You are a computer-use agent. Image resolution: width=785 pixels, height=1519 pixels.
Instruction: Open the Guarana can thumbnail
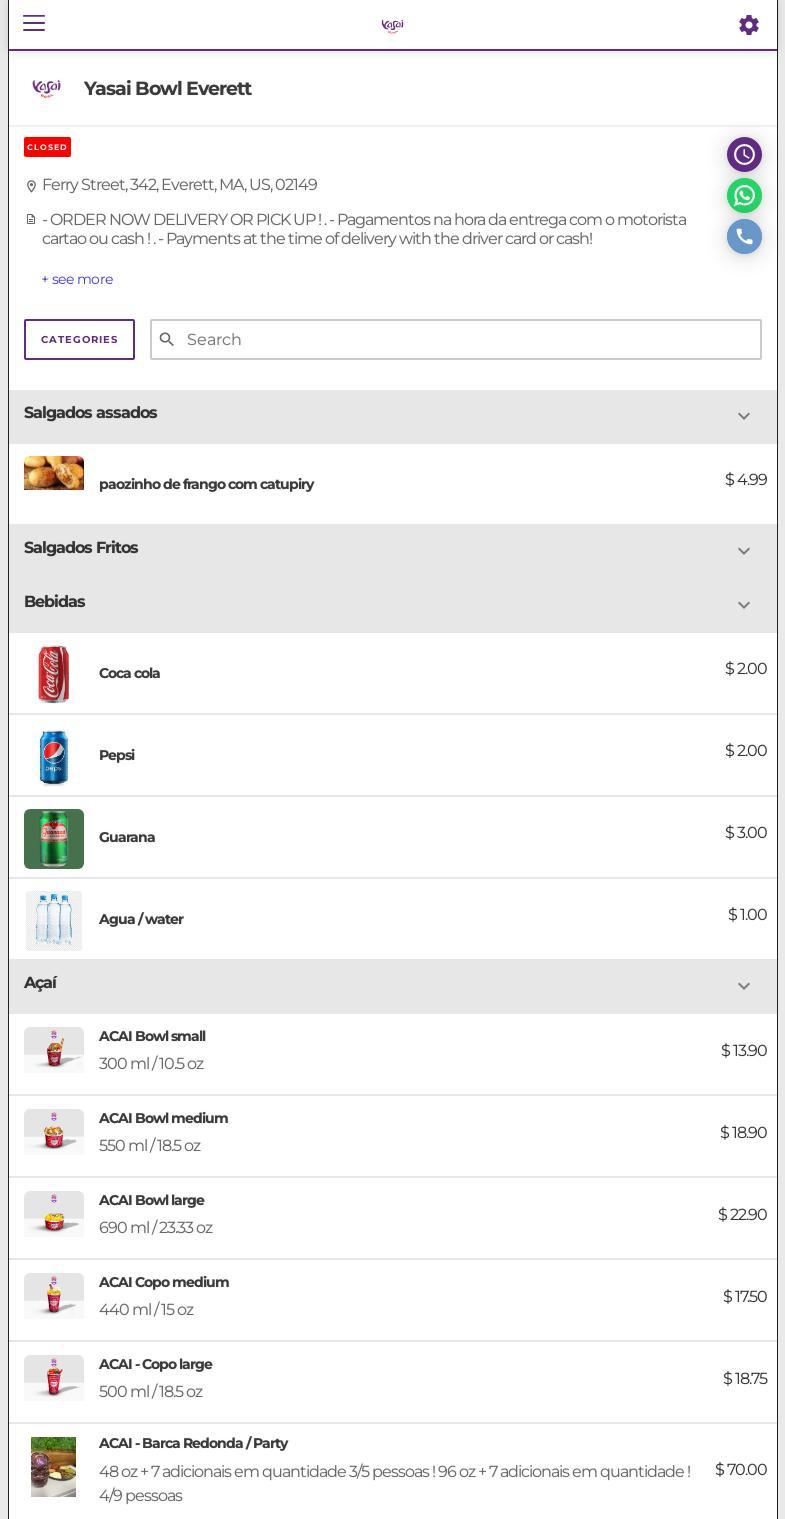point(54,839)
